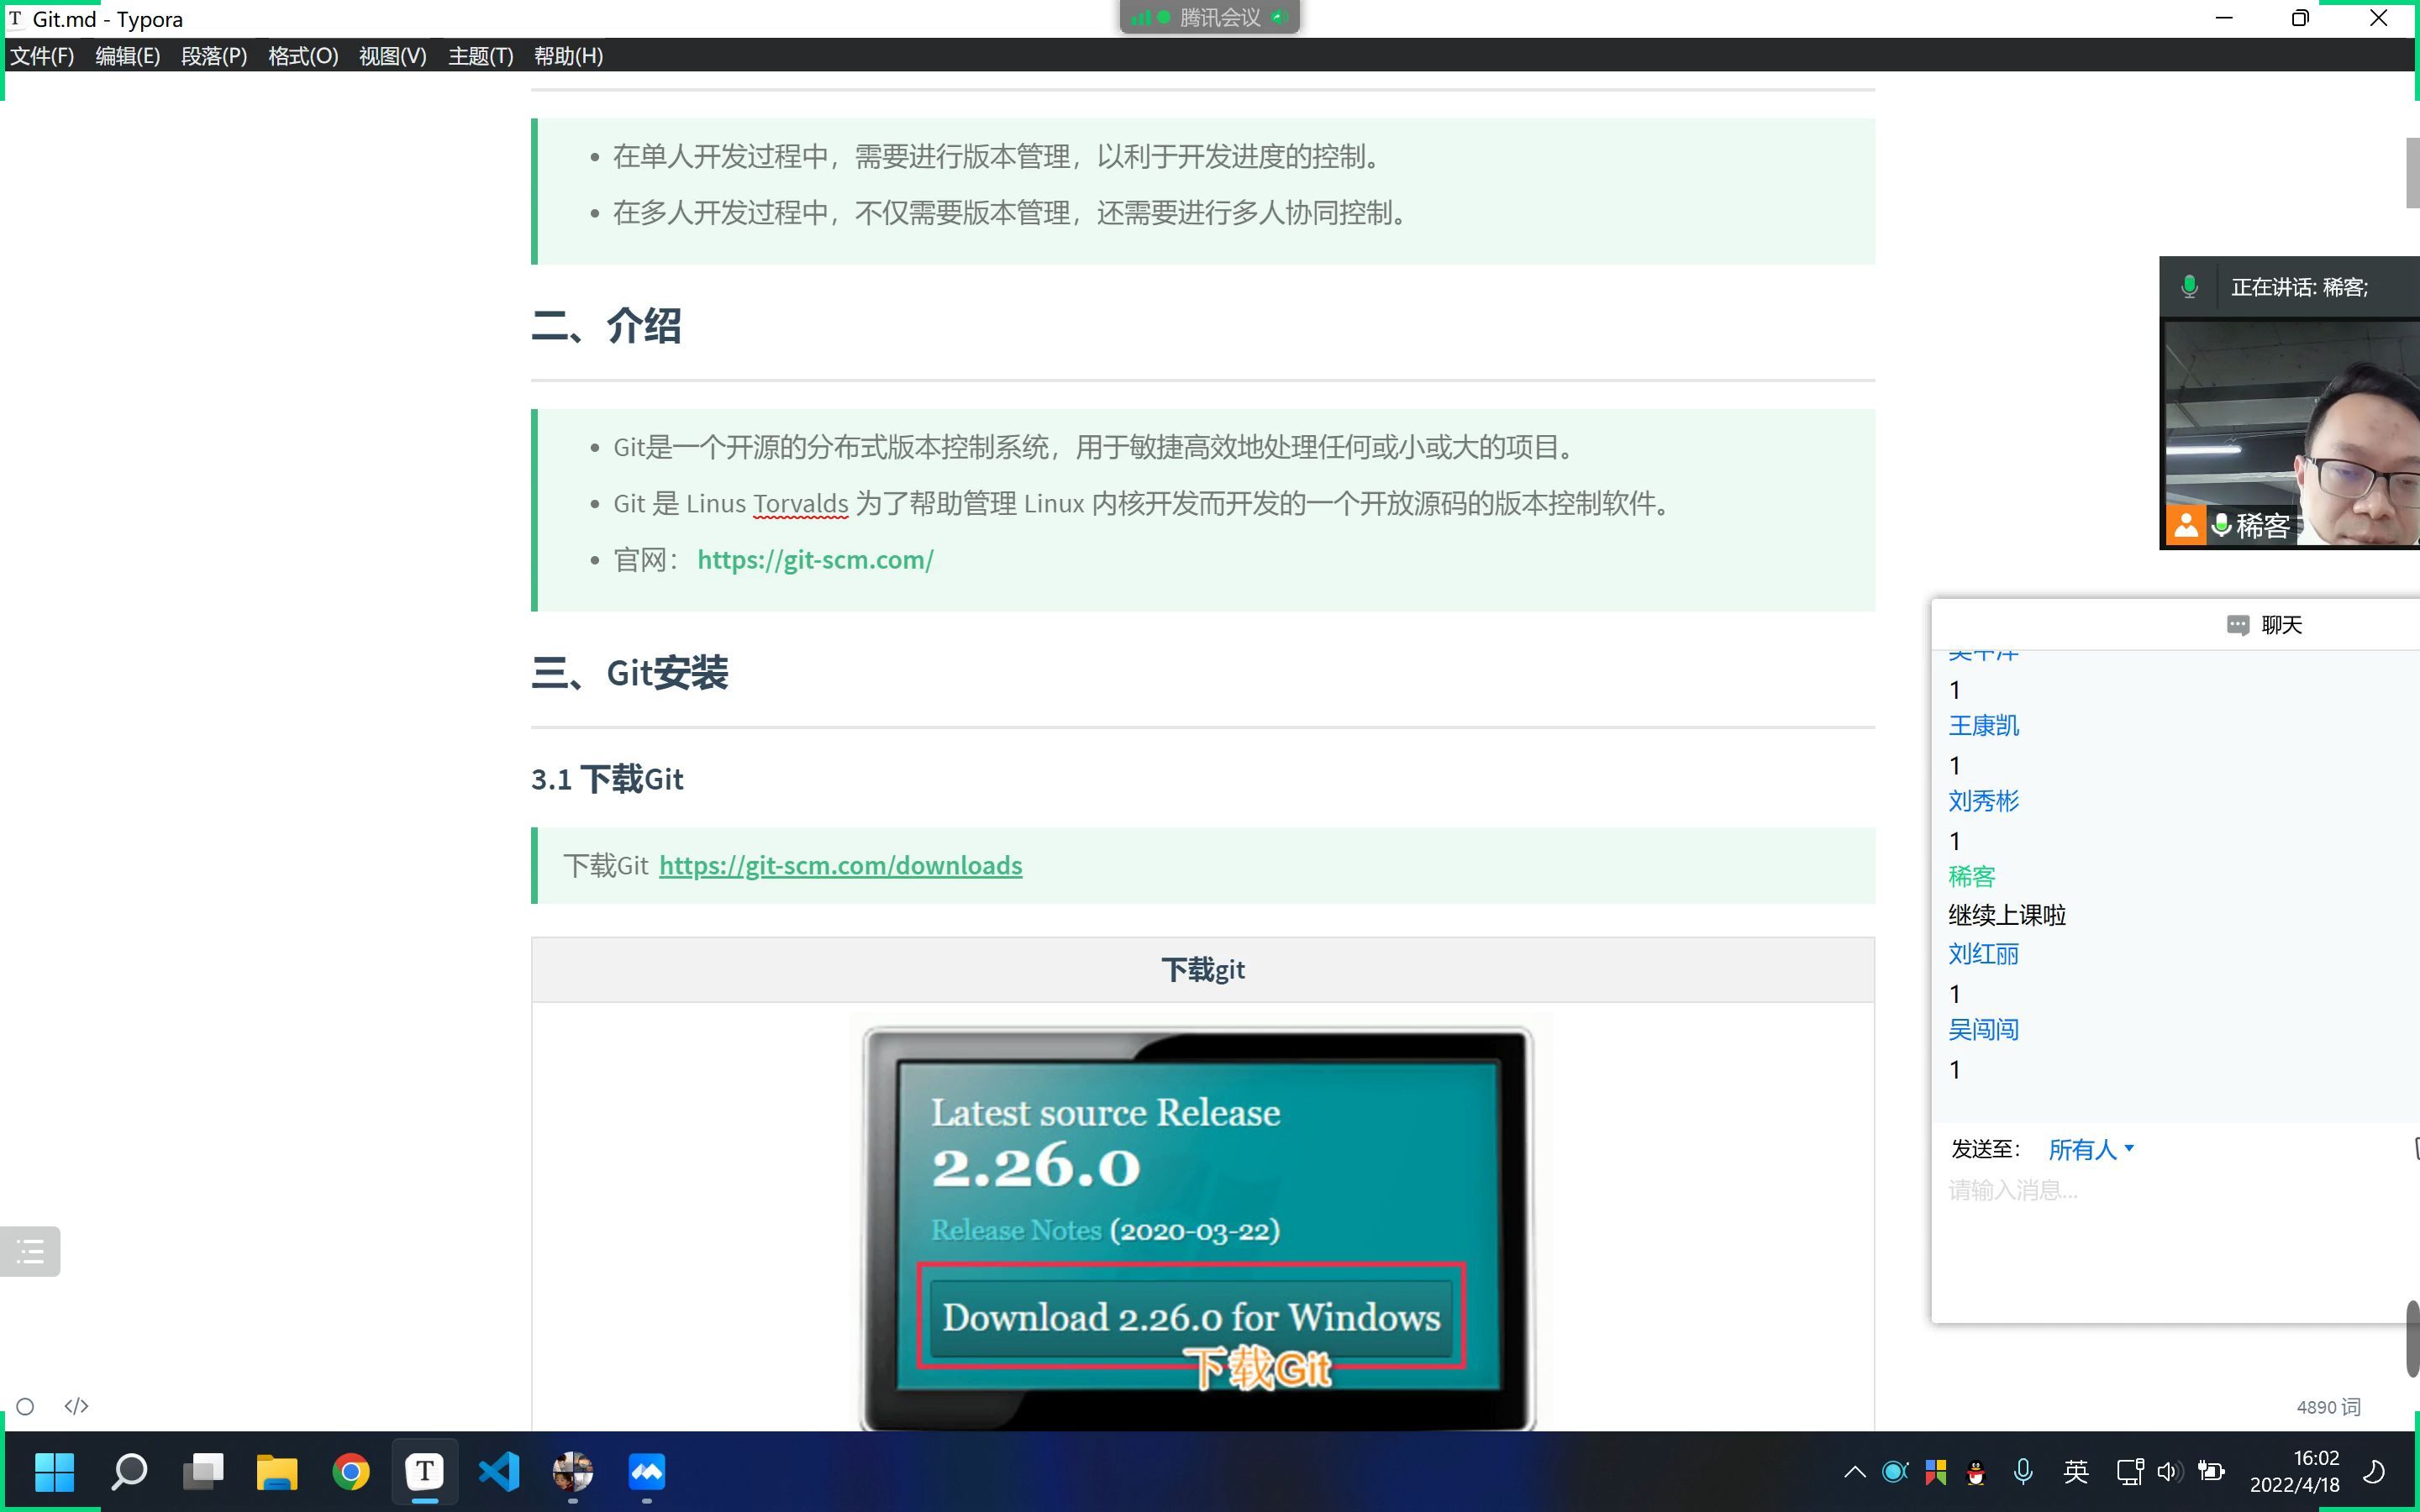Click the chat message input field
Image resolution: width=2420 pixels, height=1512 pixels.
coord(2170,1240)
